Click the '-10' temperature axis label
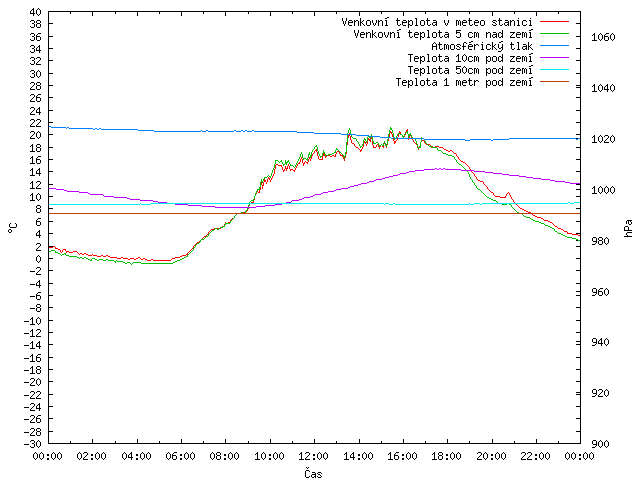Screen dimensions: 640x480 click(33, 321)
